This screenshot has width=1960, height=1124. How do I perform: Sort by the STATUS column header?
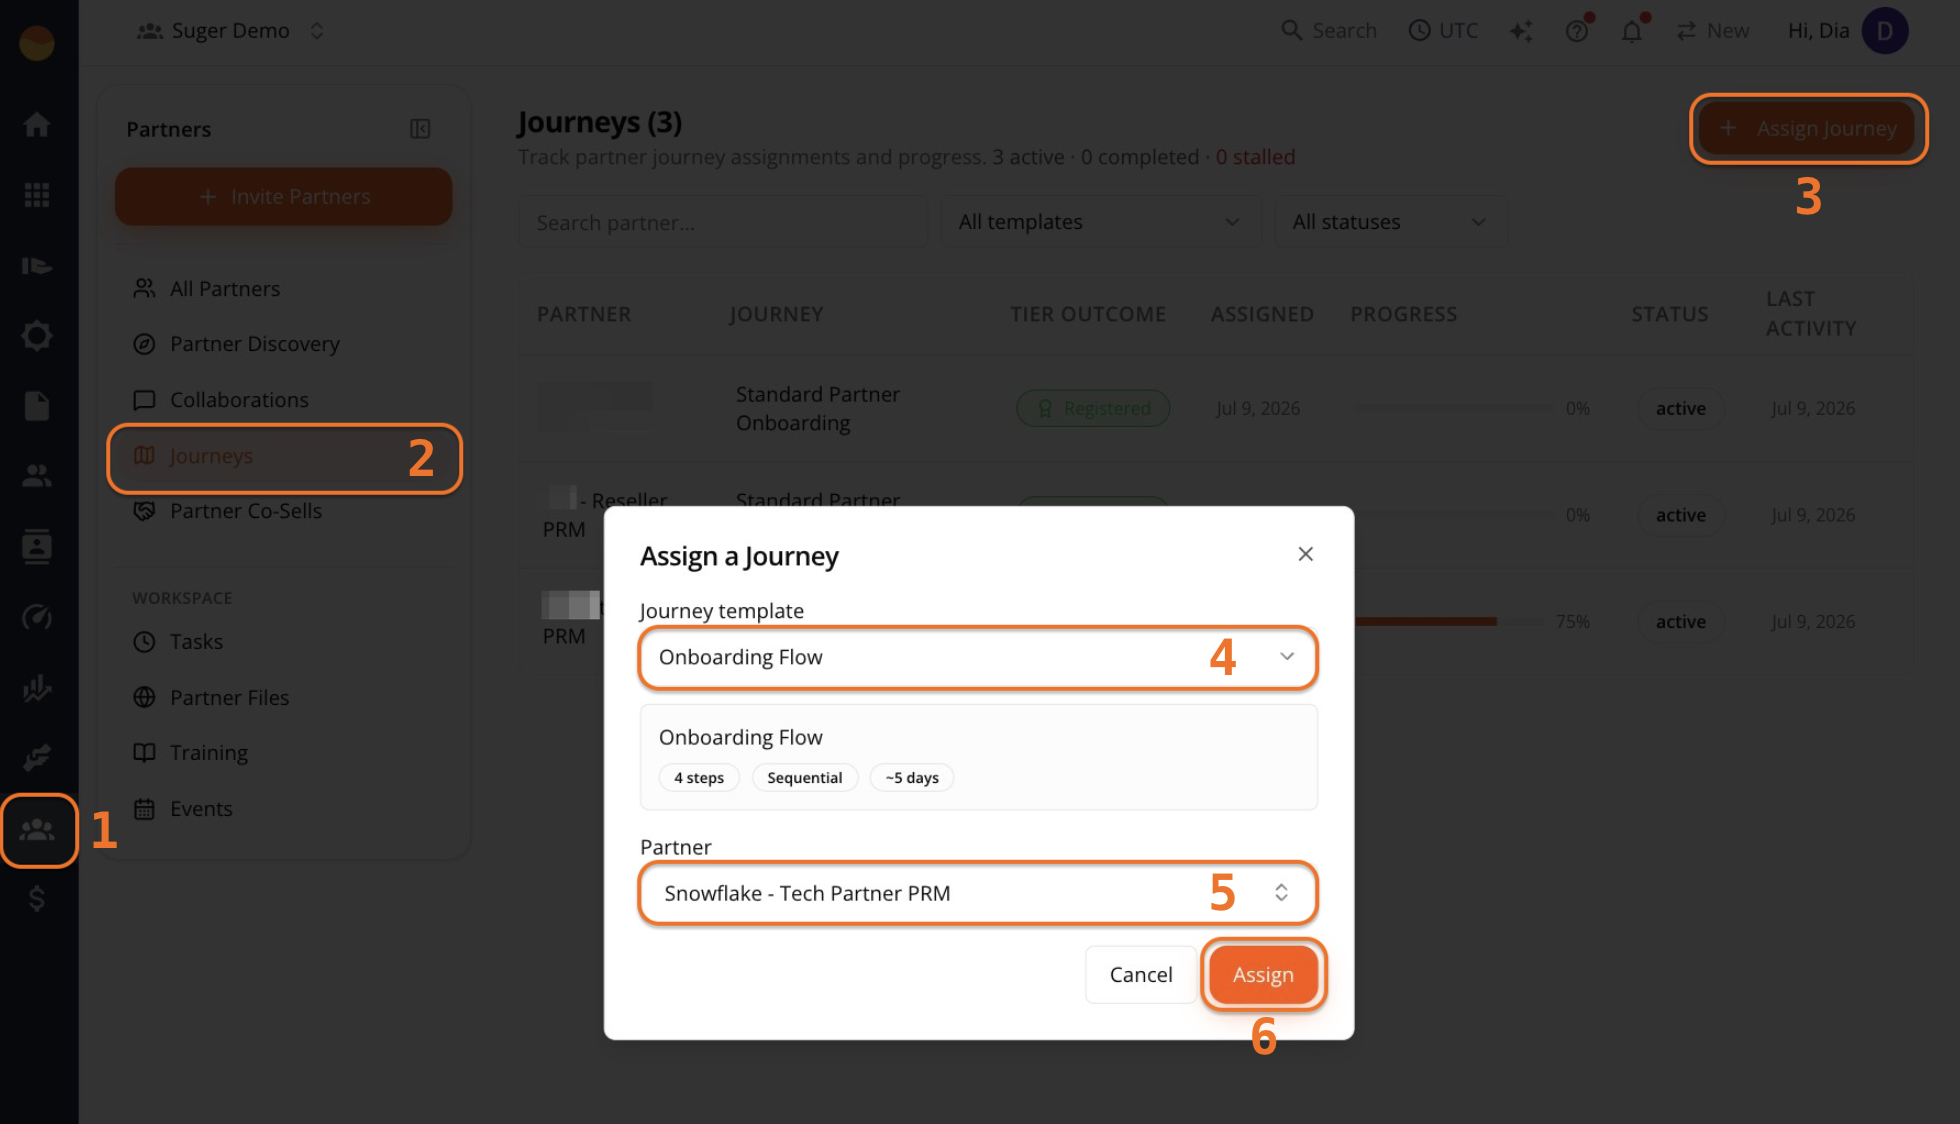coord(1669,315)
